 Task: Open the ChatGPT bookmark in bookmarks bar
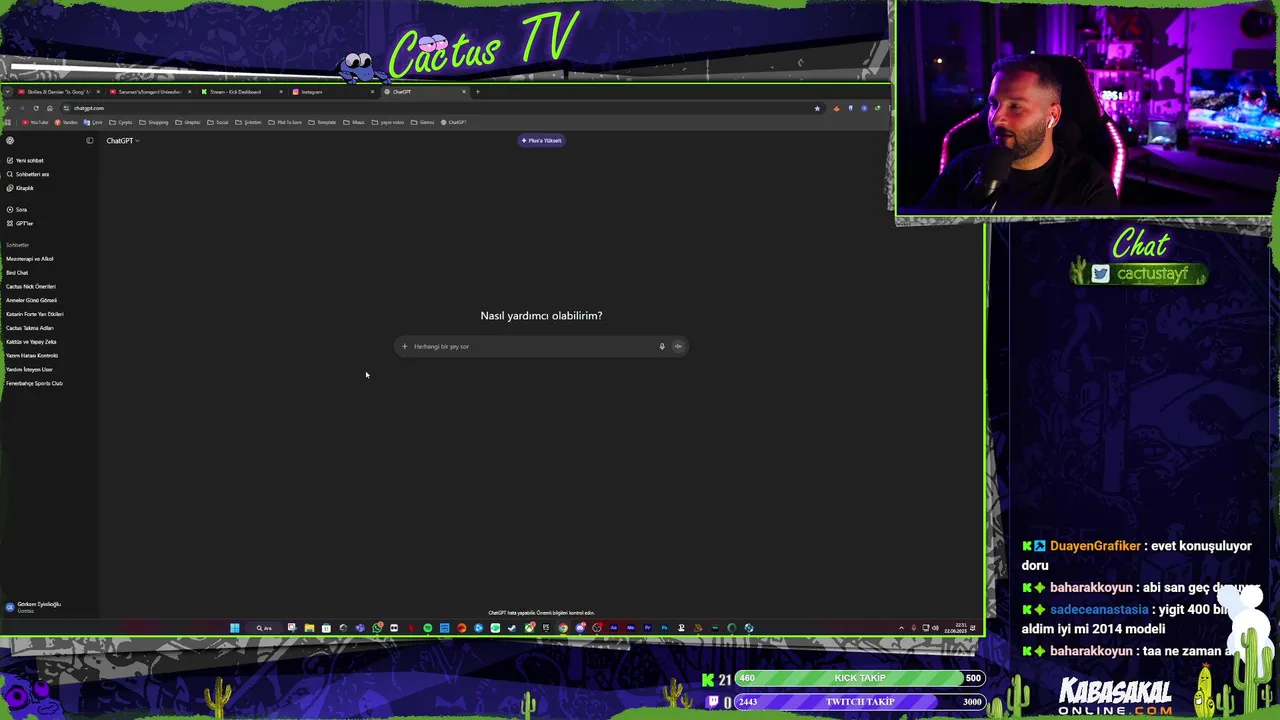pyautogui.click(x=454, y=122)
